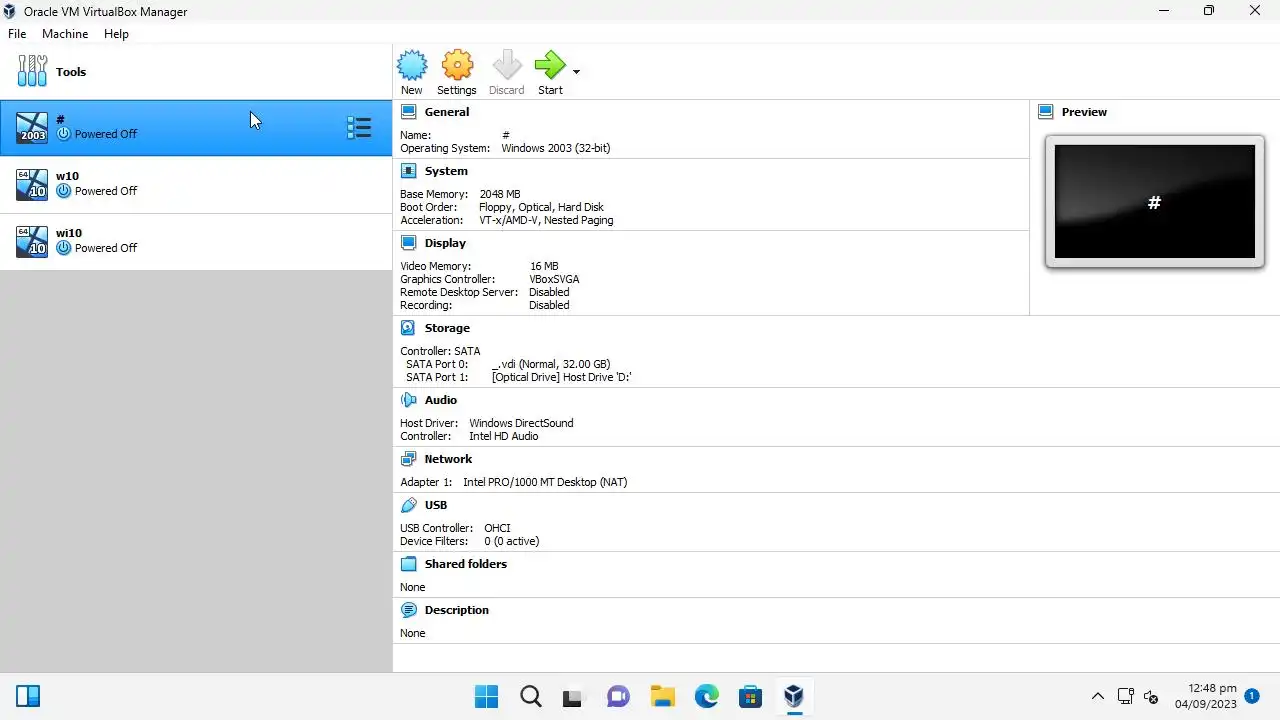Click the General section monitor icon
This screenshot has height=720, width=1280.
[x=408, y=112]
